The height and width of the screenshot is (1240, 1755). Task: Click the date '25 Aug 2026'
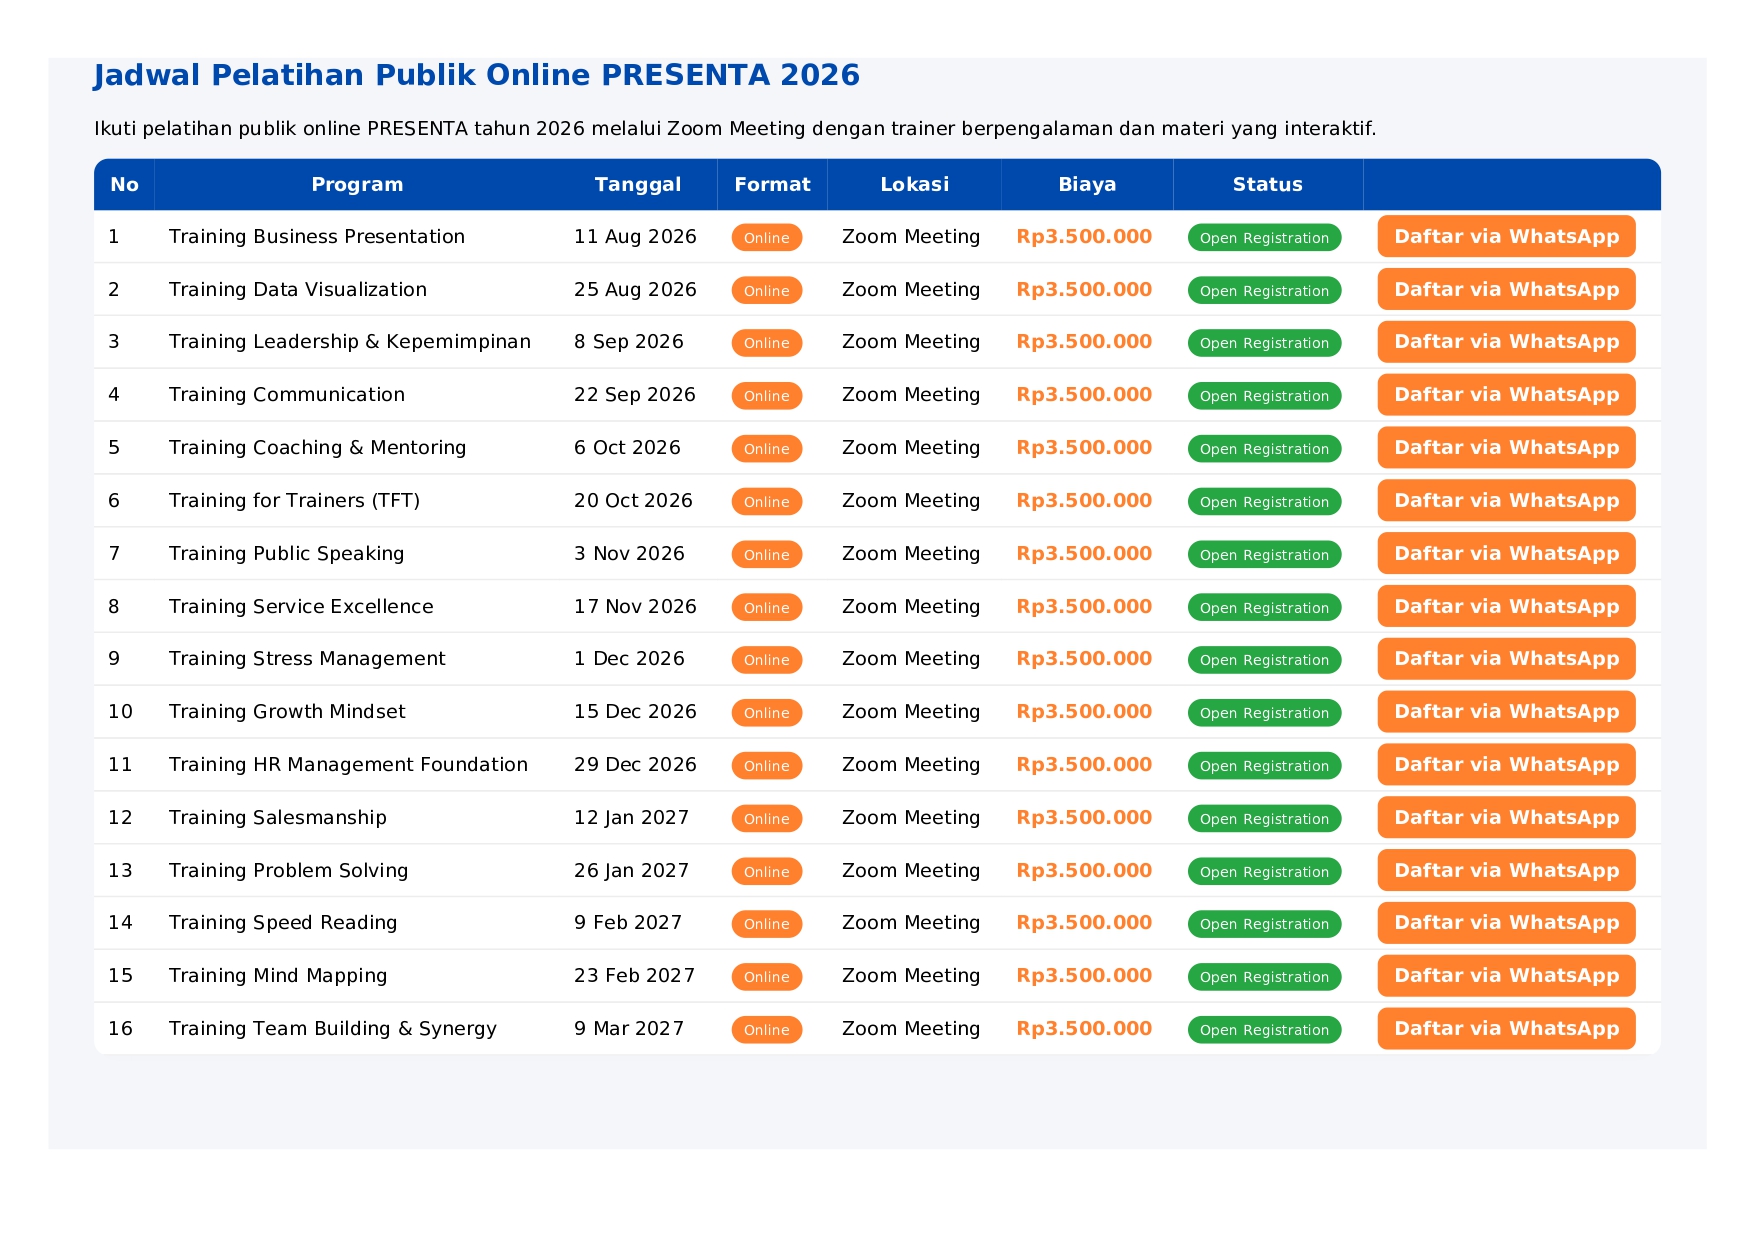[635, 290]
